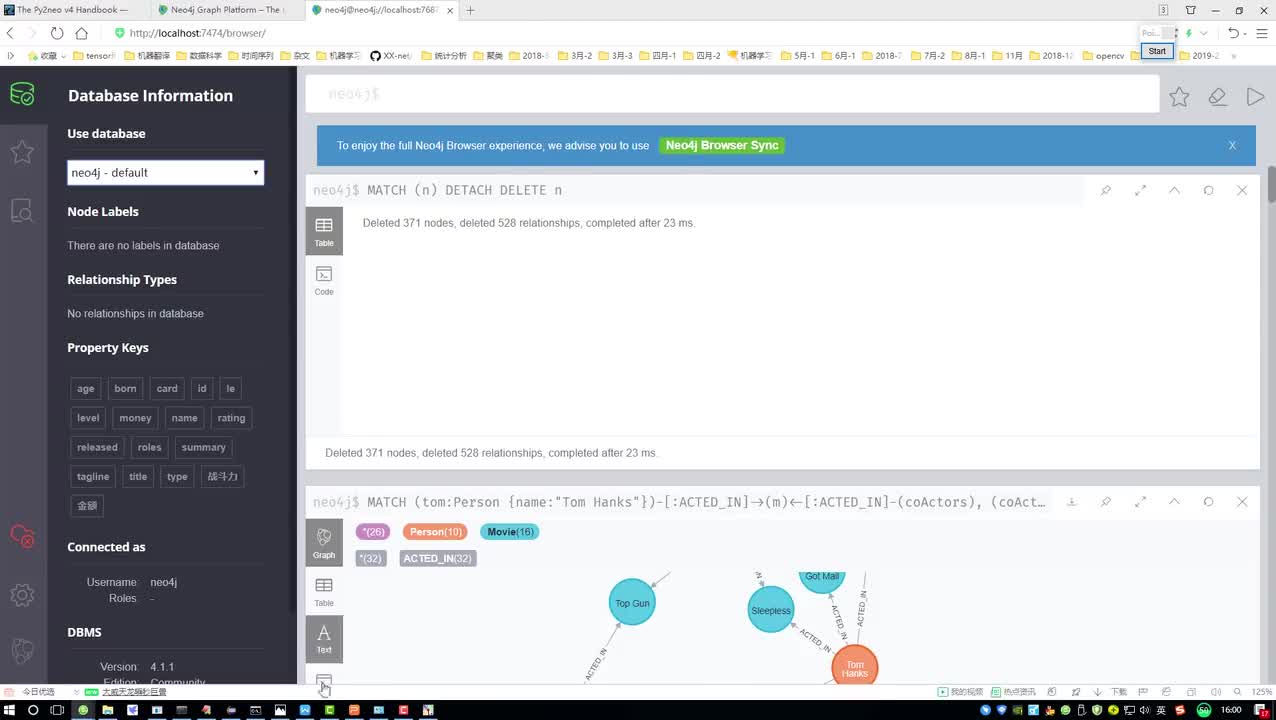Image resolution: width=1276 pixels, height=720 pixels.
Task: Select the ACTED_IN(32) relationship chip
Action: point(438,558)
